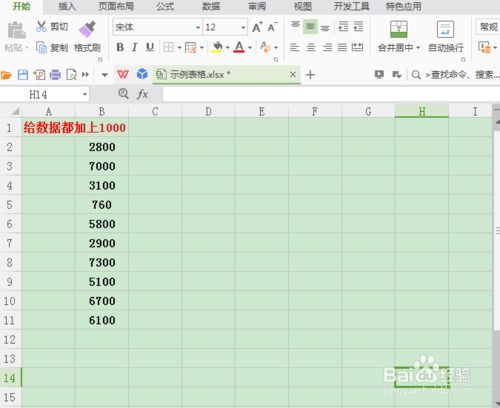
Task: Click the print icon
Action: tap(55, 75)
